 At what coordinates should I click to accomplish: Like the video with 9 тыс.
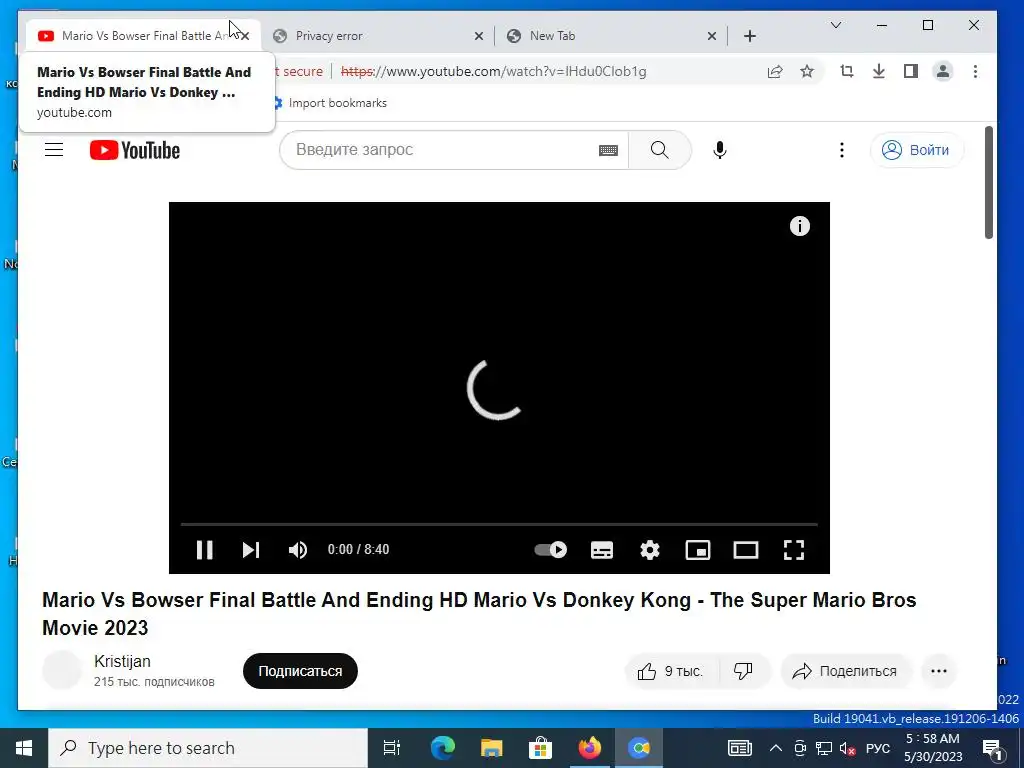coord(671,671)
